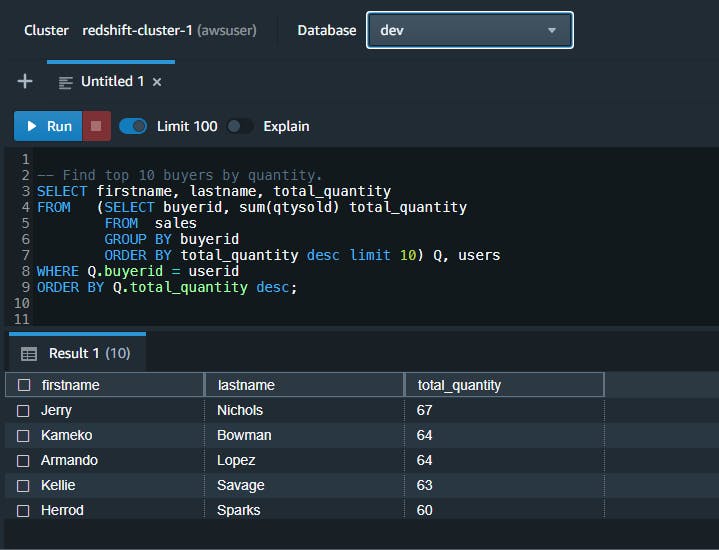
Task: Run the SQL query
Action: pyautogui.click(x=48, y=126)
